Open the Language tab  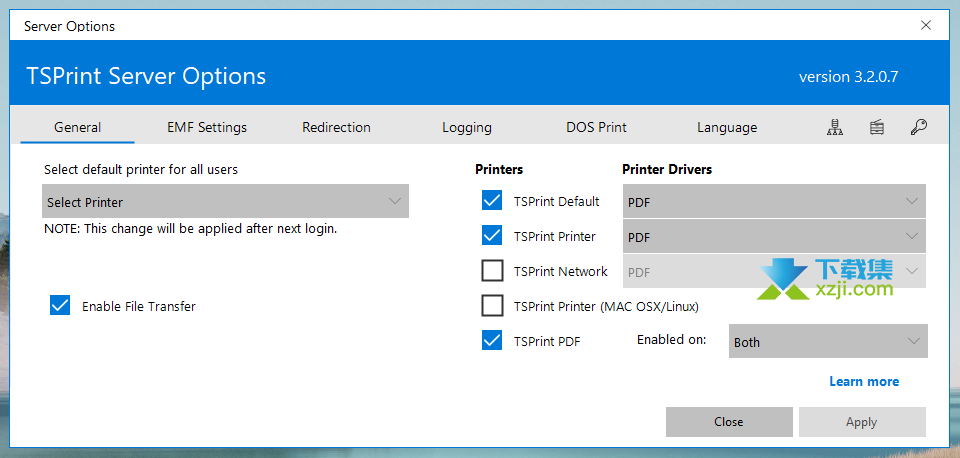pos(727,127)
